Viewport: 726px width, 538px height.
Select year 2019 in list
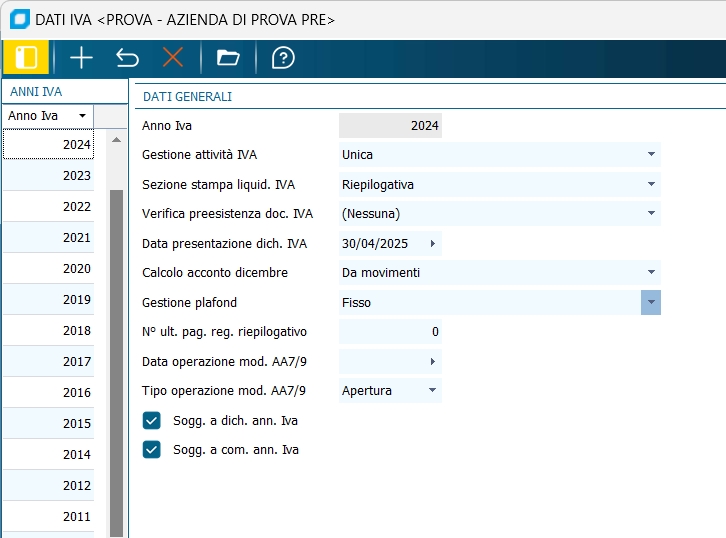[x=49, y=300]
